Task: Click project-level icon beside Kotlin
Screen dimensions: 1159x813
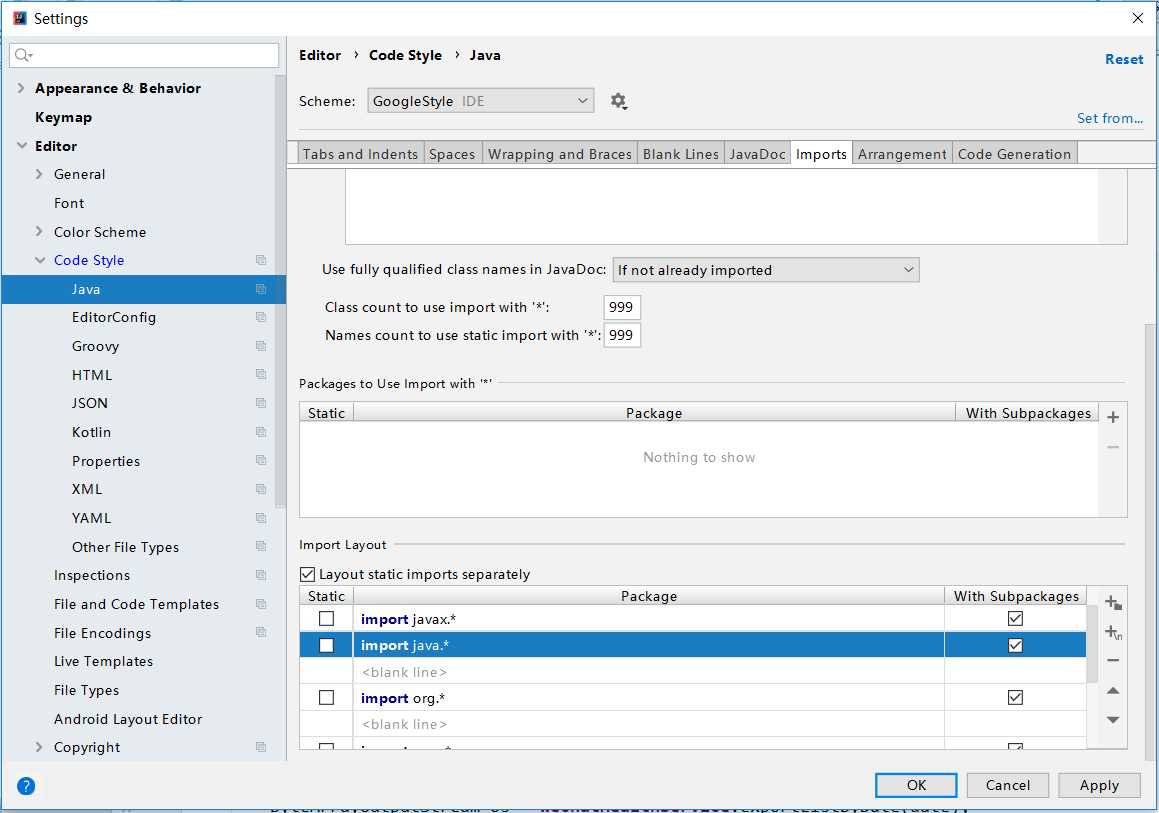Action: pos(261,432)
